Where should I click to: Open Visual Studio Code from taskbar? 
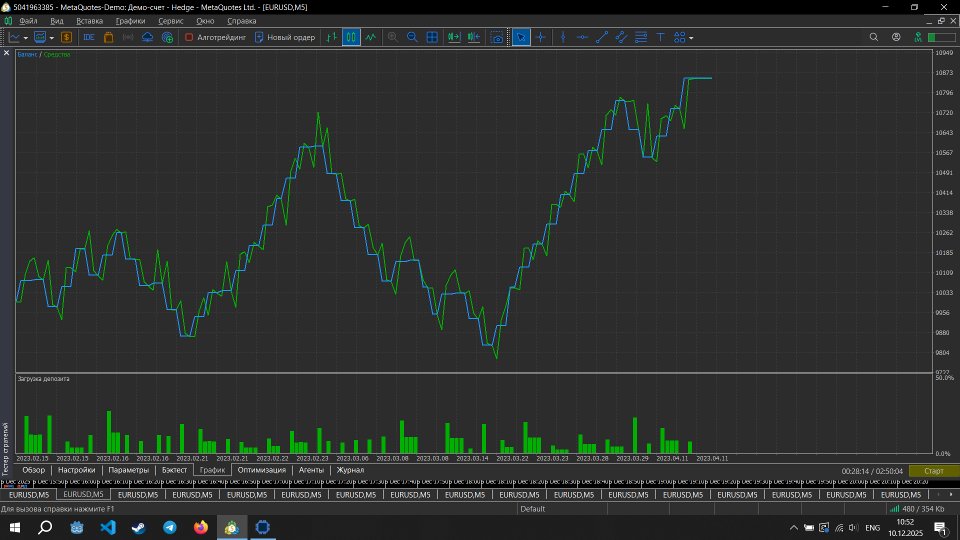(x=108, y=527)
